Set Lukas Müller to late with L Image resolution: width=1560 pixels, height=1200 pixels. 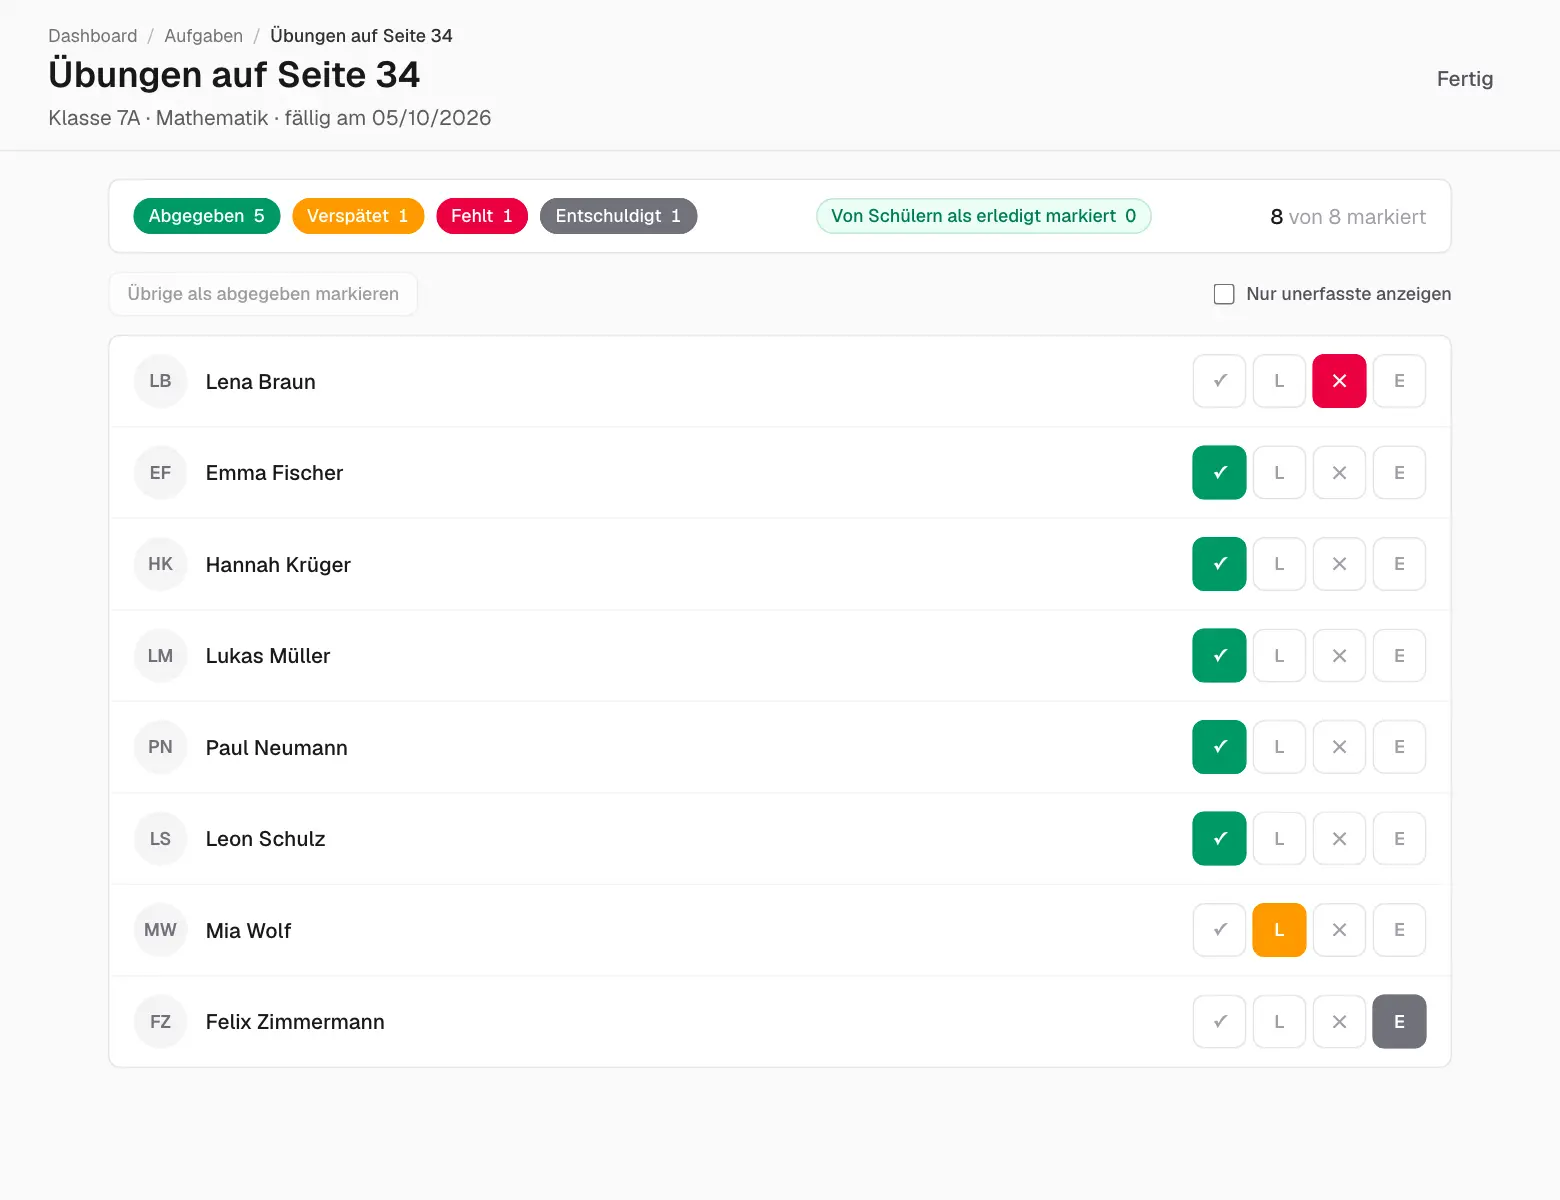(x=1279, y=656)
